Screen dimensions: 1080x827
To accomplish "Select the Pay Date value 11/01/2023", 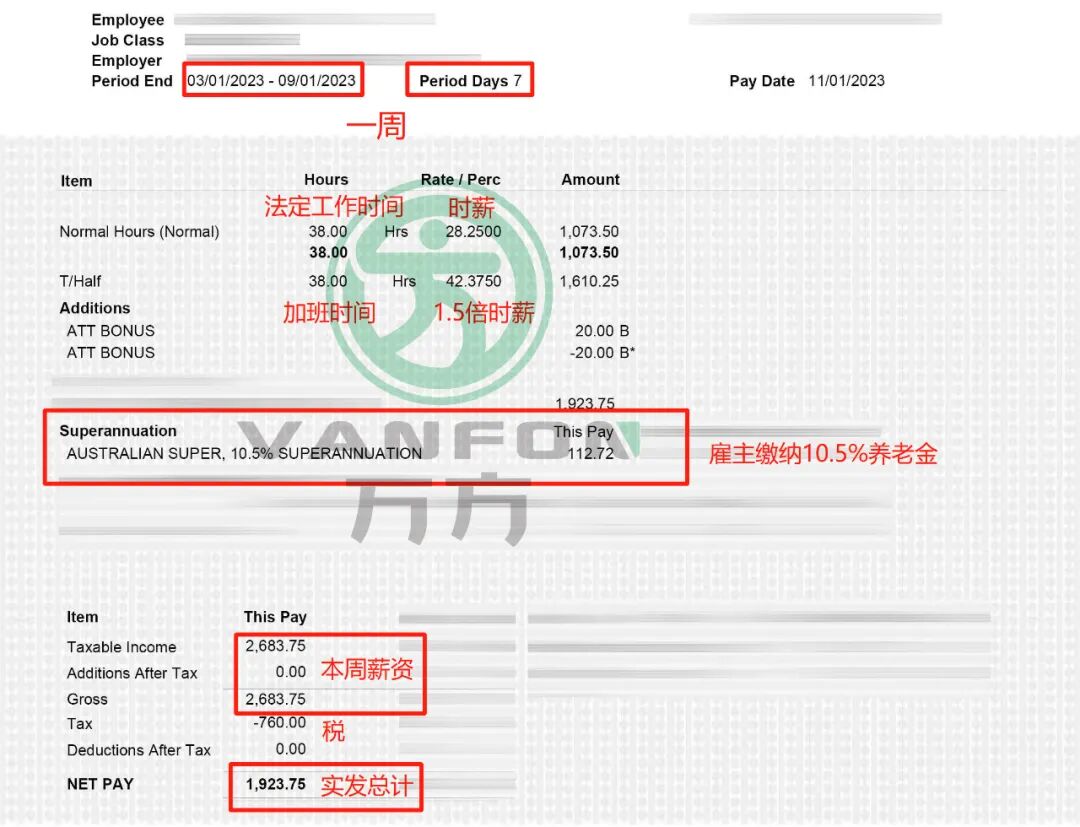I will 847,81.
